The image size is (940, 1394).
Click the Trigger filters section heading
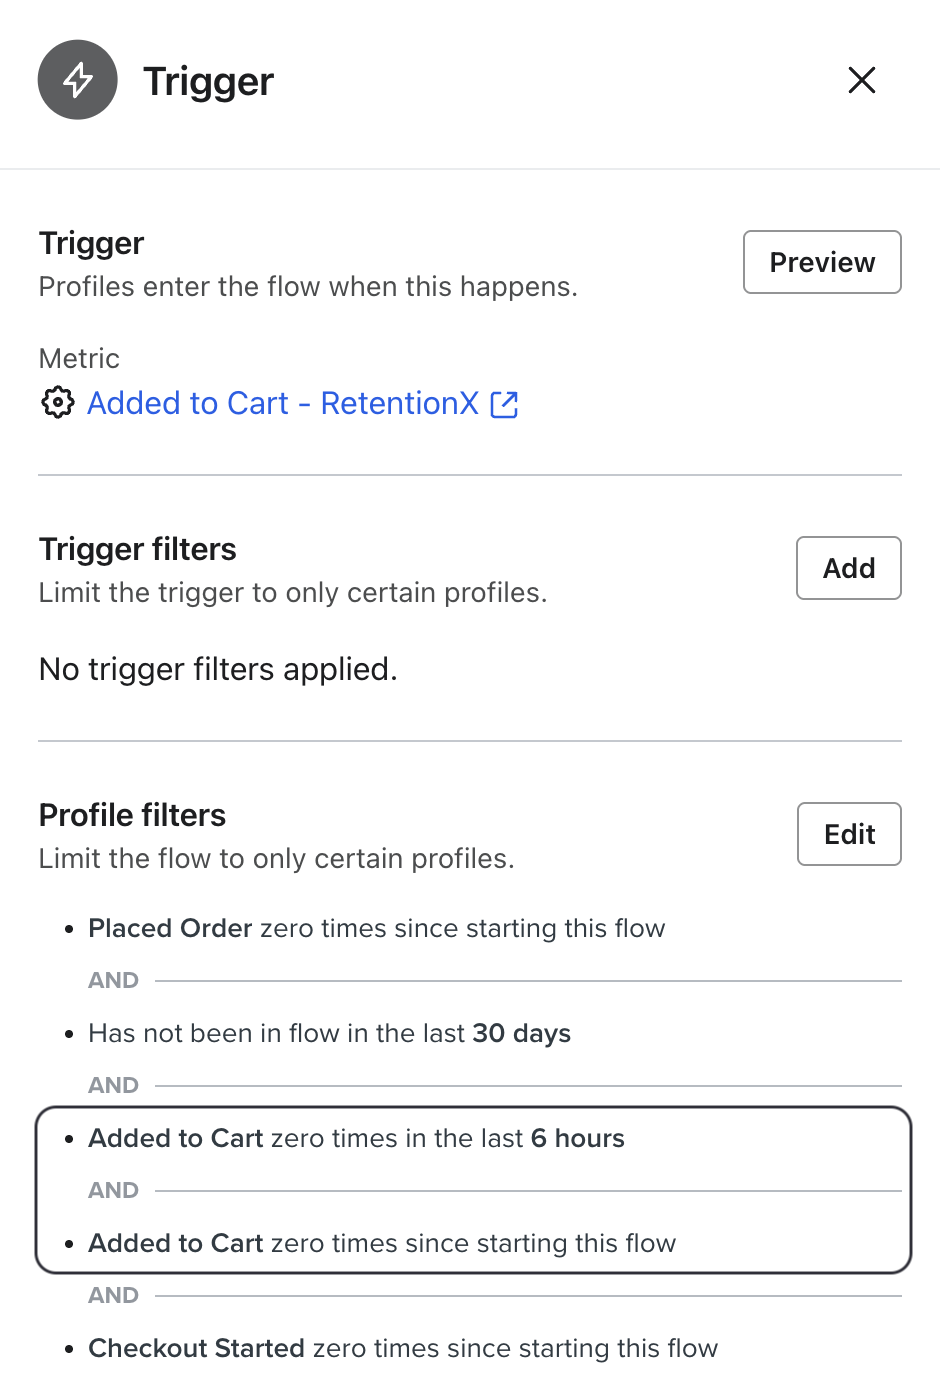(137, 549)
